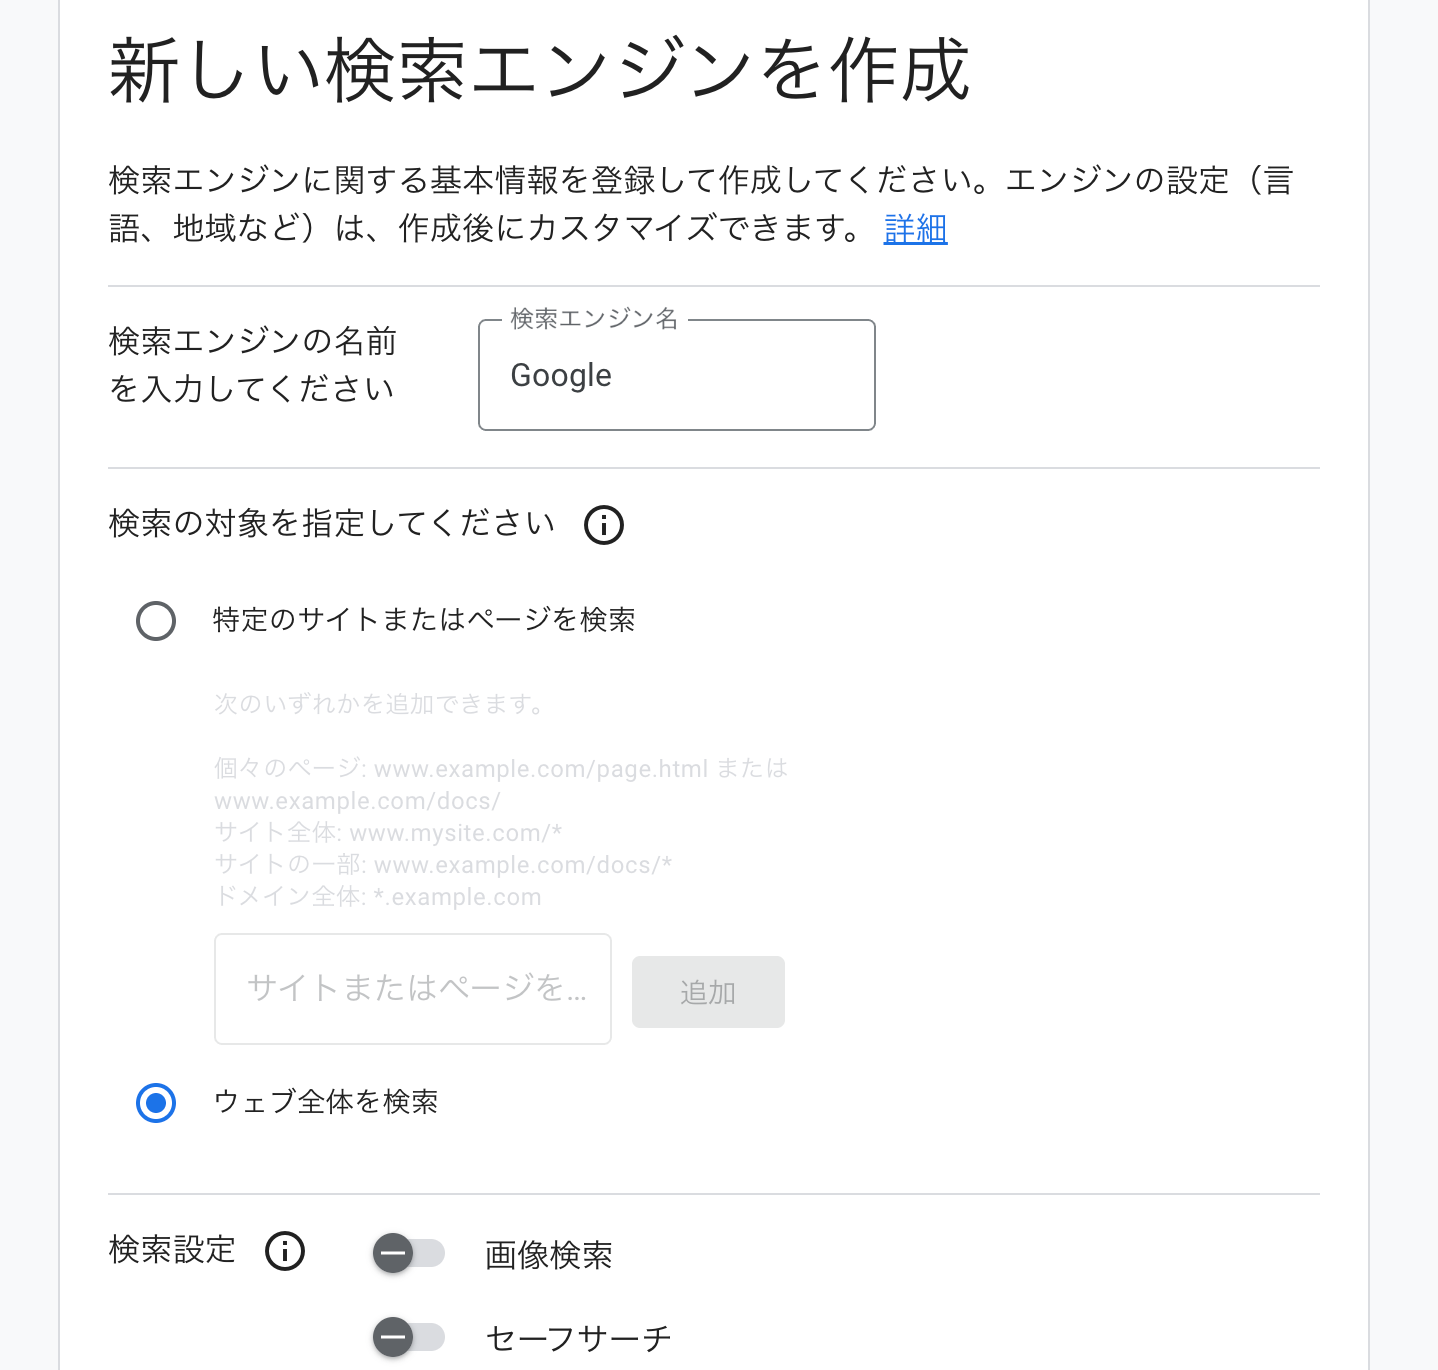1438x1370 pixels.
Task: Click info icon beside 検索の対象を指定してください
Action: (604, 524)
